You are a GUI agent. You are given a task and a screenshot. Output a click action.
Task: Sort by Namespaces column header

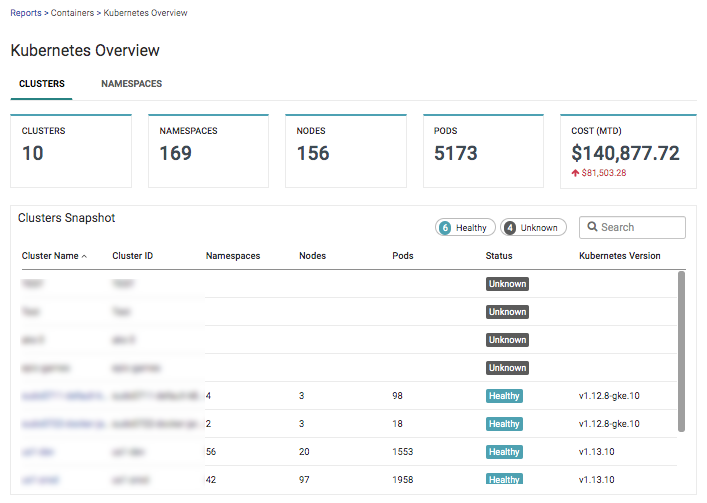click(x=233, y=256)
